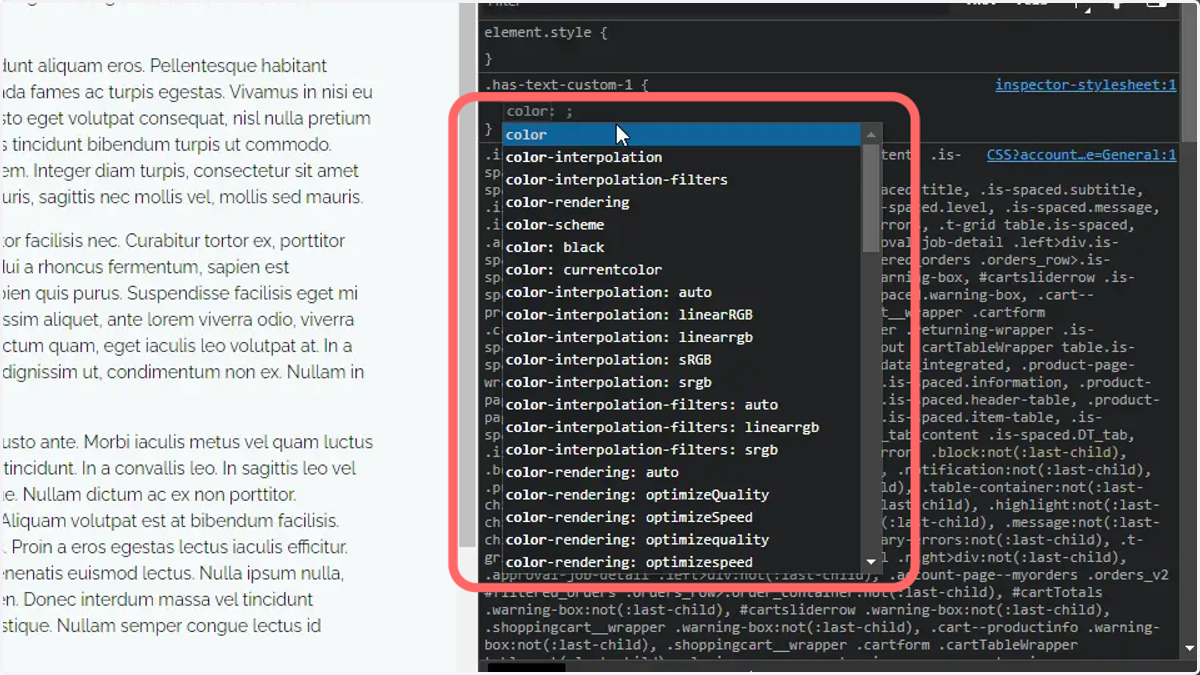Open the inspector-stylesheet:1 source link

point(1085,85)
